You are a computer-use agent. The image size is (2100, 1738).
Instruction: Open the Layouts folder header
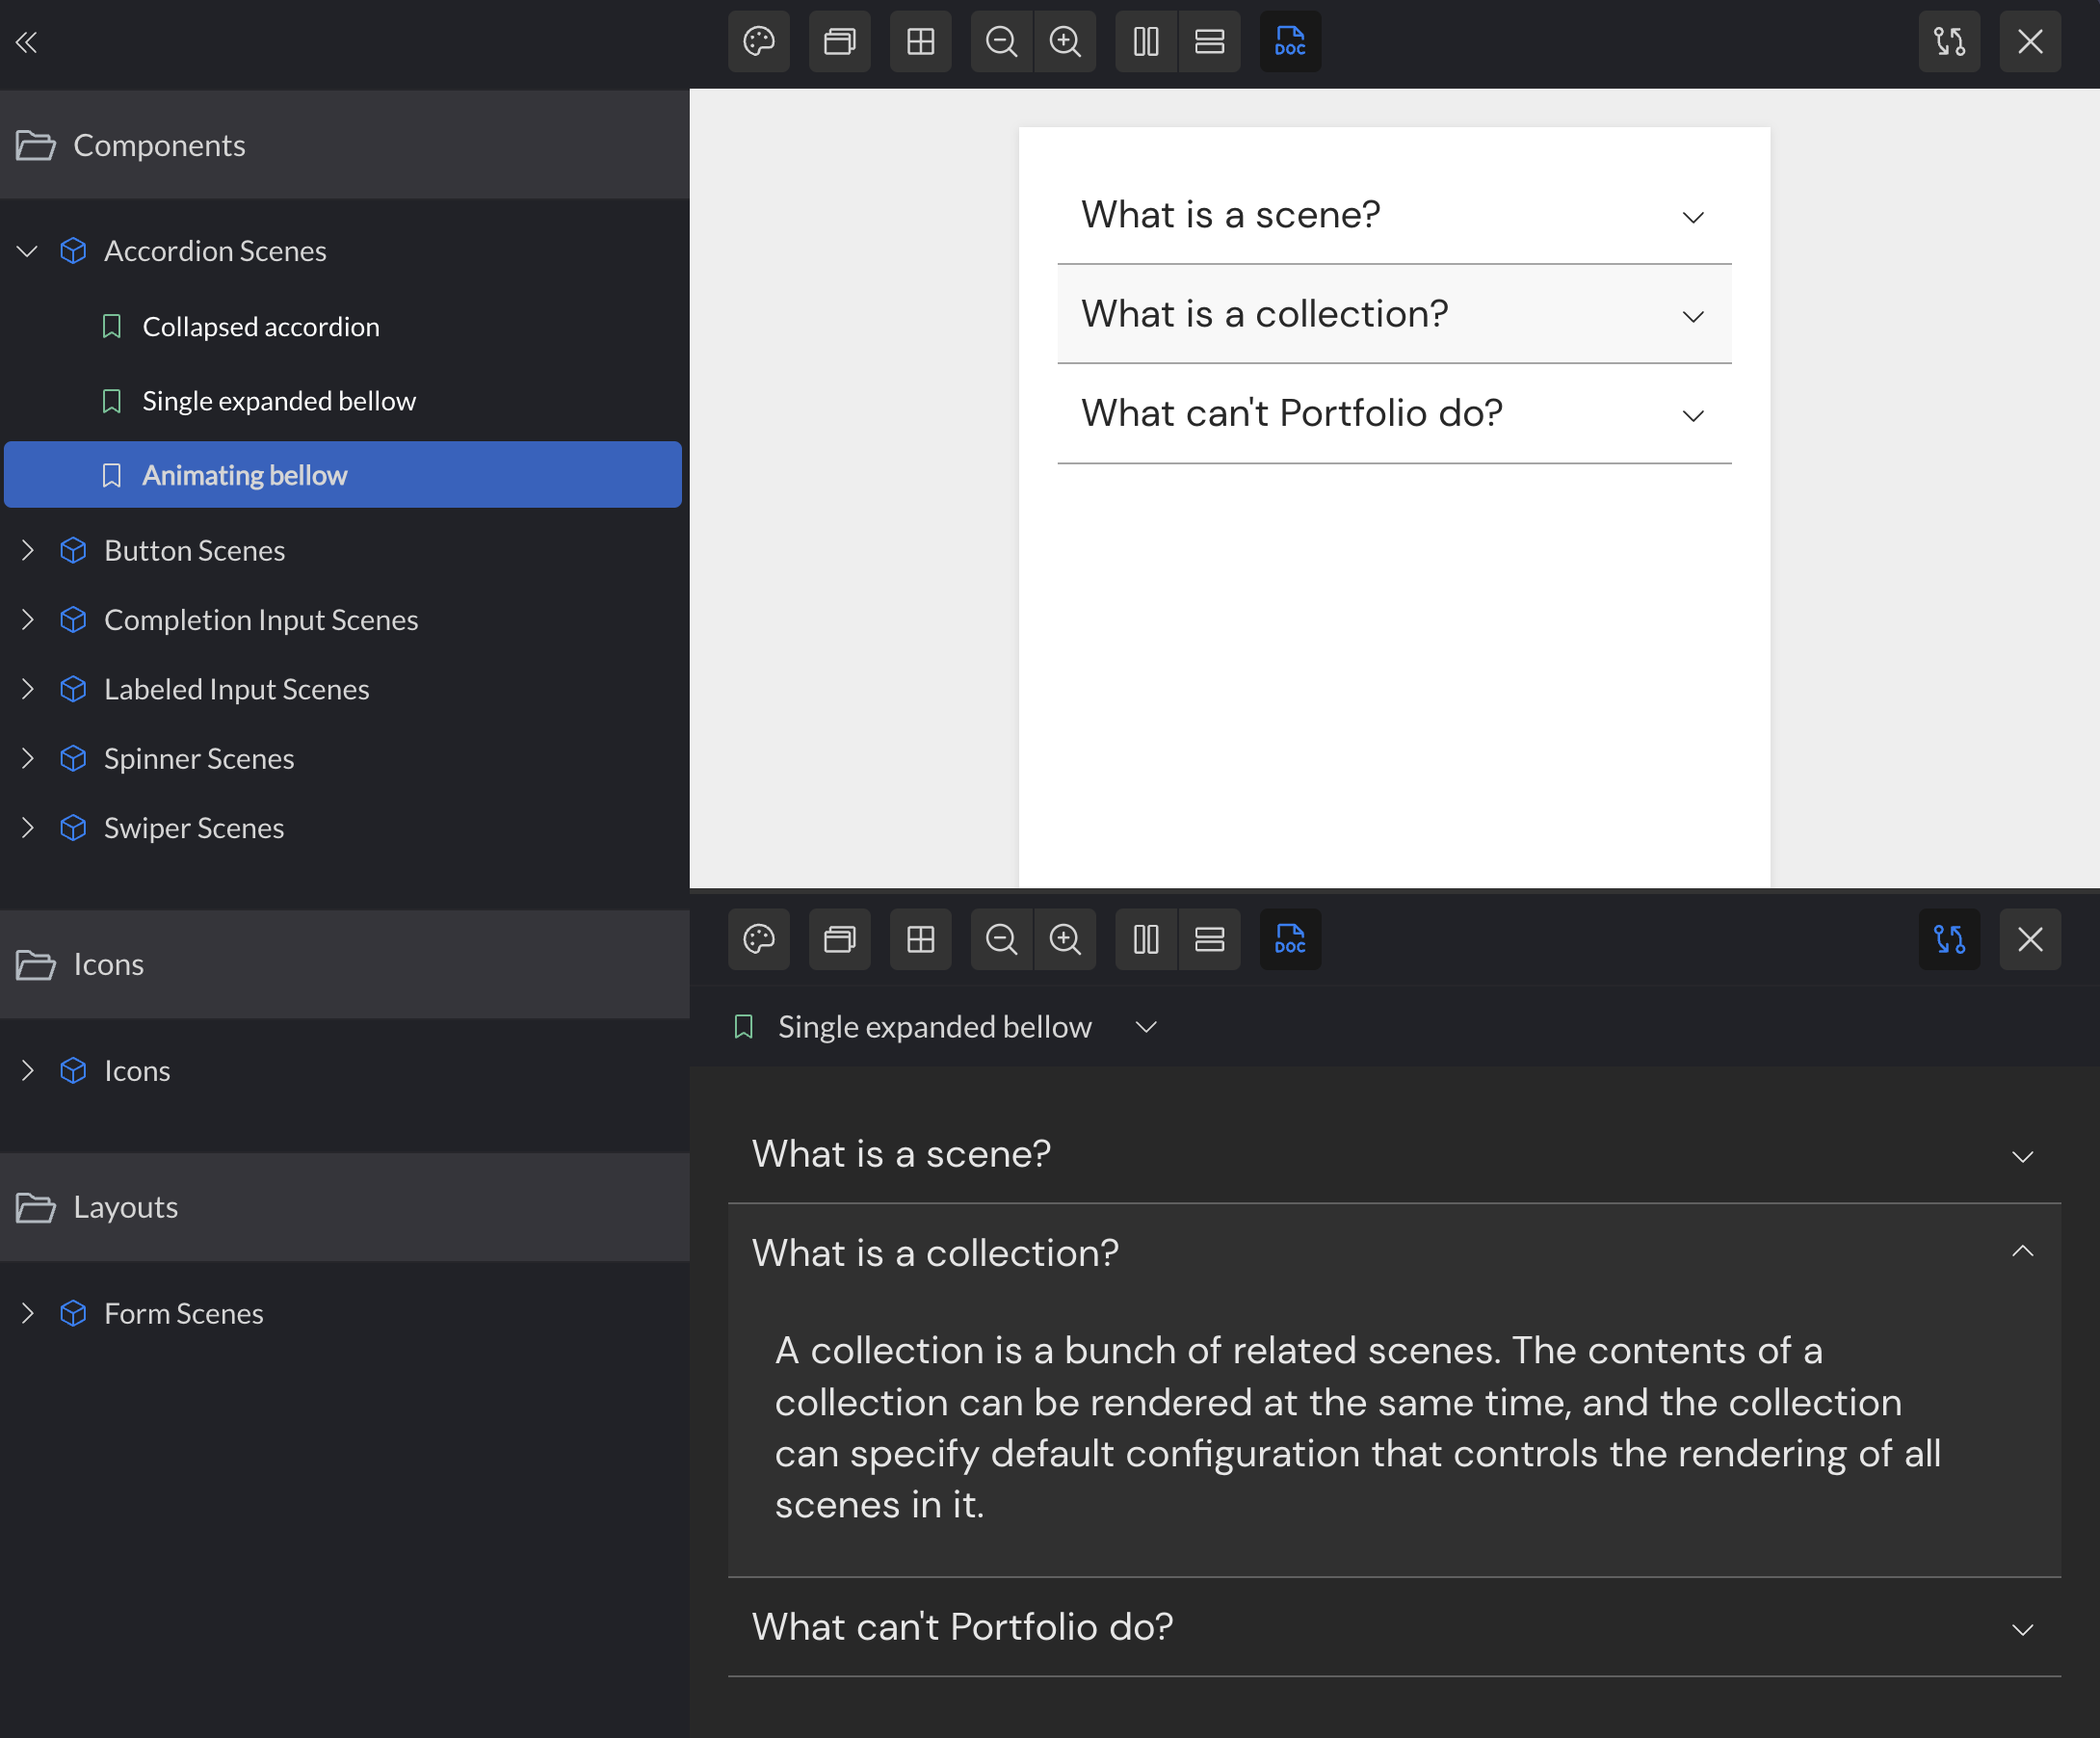pyautogui.click(x=125, y=1207)
